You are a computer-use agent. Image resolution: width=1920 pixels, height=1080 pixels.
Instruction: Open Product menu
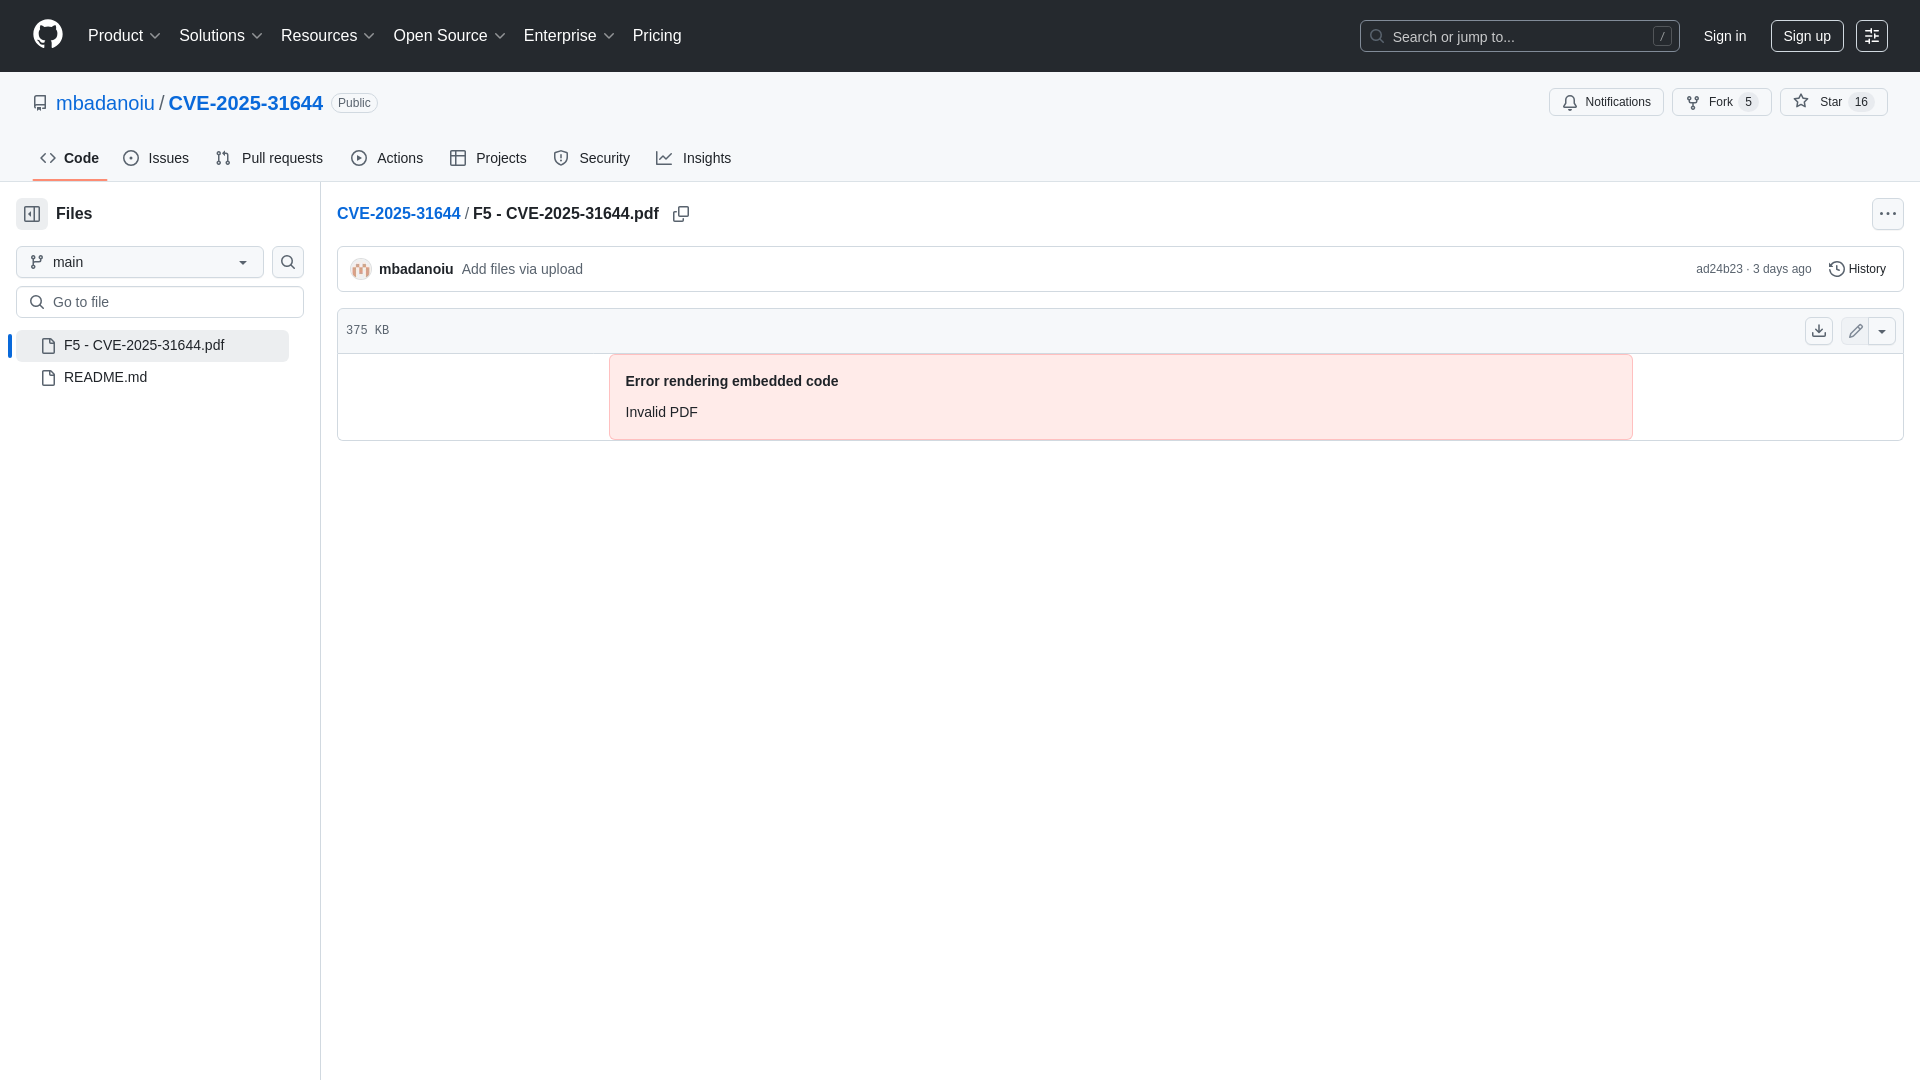point(124,36)
